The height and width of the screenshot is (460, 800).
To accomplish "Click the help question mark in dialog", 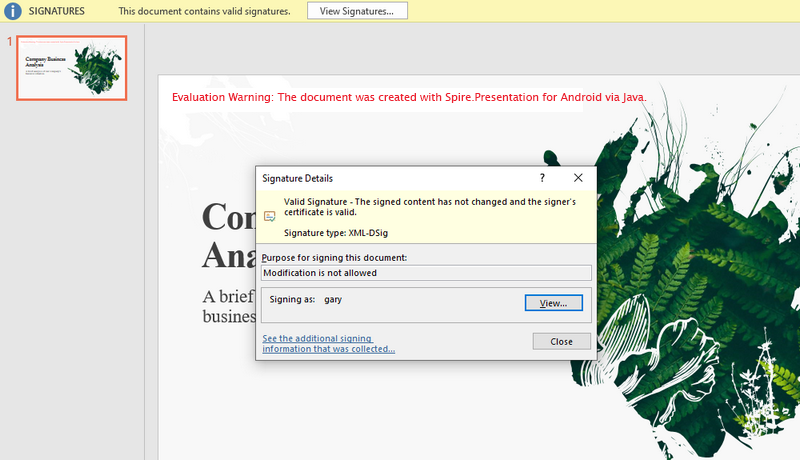I will 541,177.
